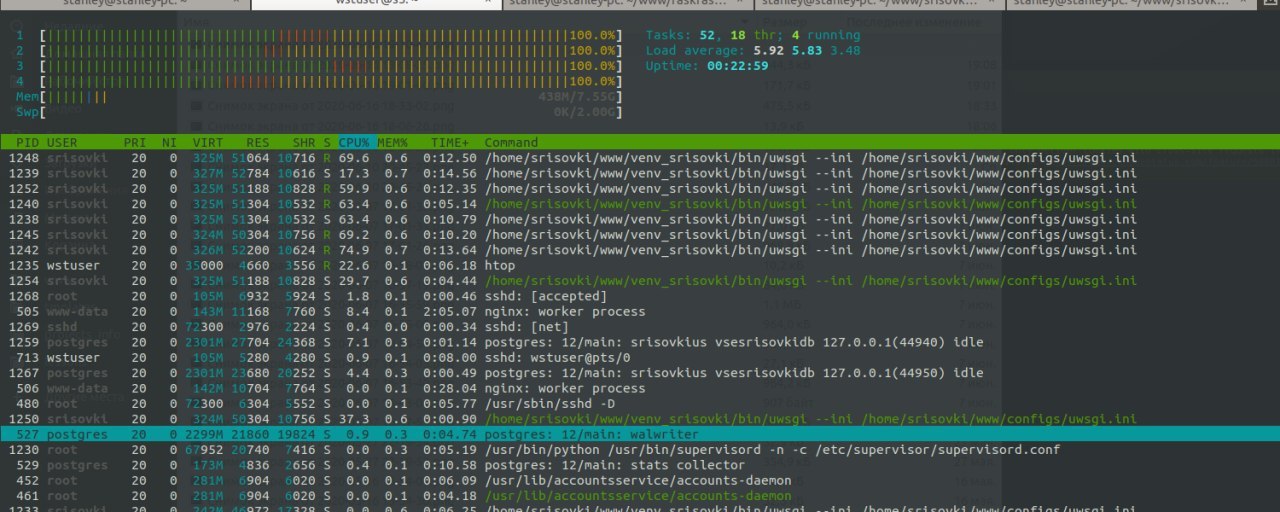Click the NI column header
The height and width of the screenshot is (512, 1280).
[x=169, y=142]
